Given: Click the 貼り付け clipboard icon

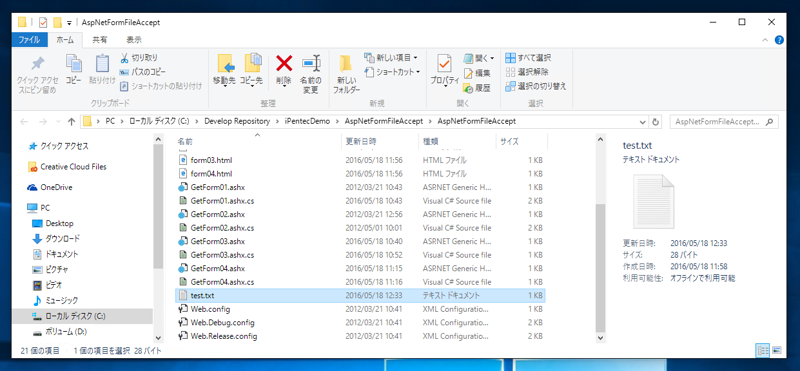Looking at the screenshot, I should [102, 64].
